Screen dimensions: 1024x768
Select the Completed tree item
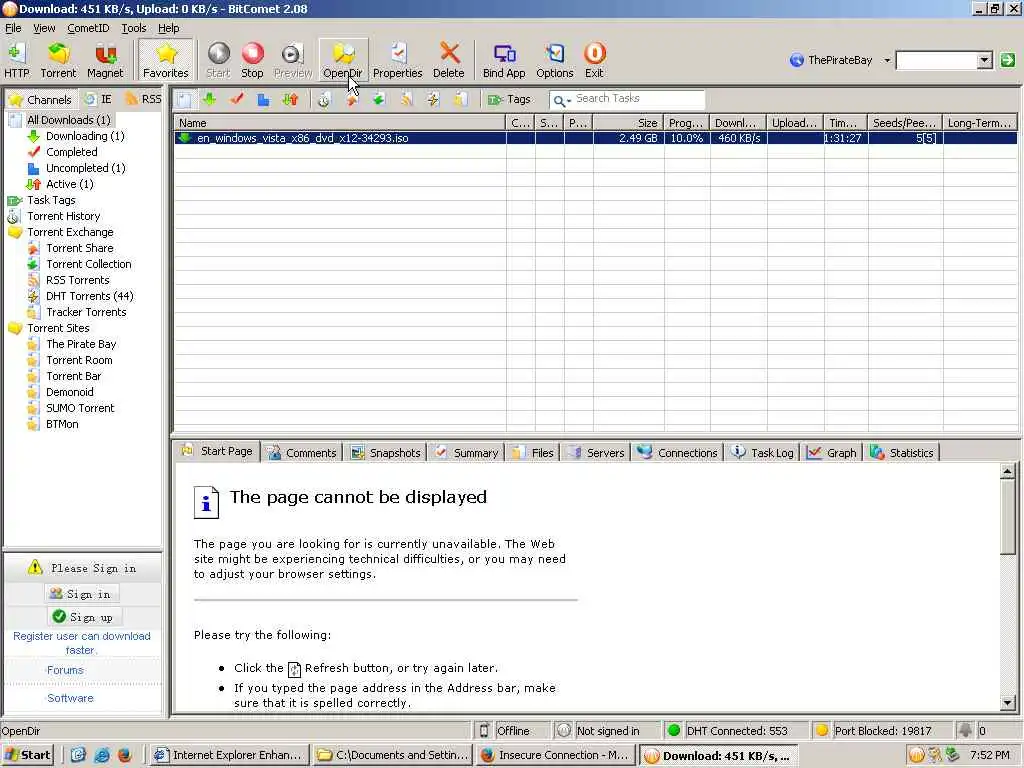(x=71, y=152)
